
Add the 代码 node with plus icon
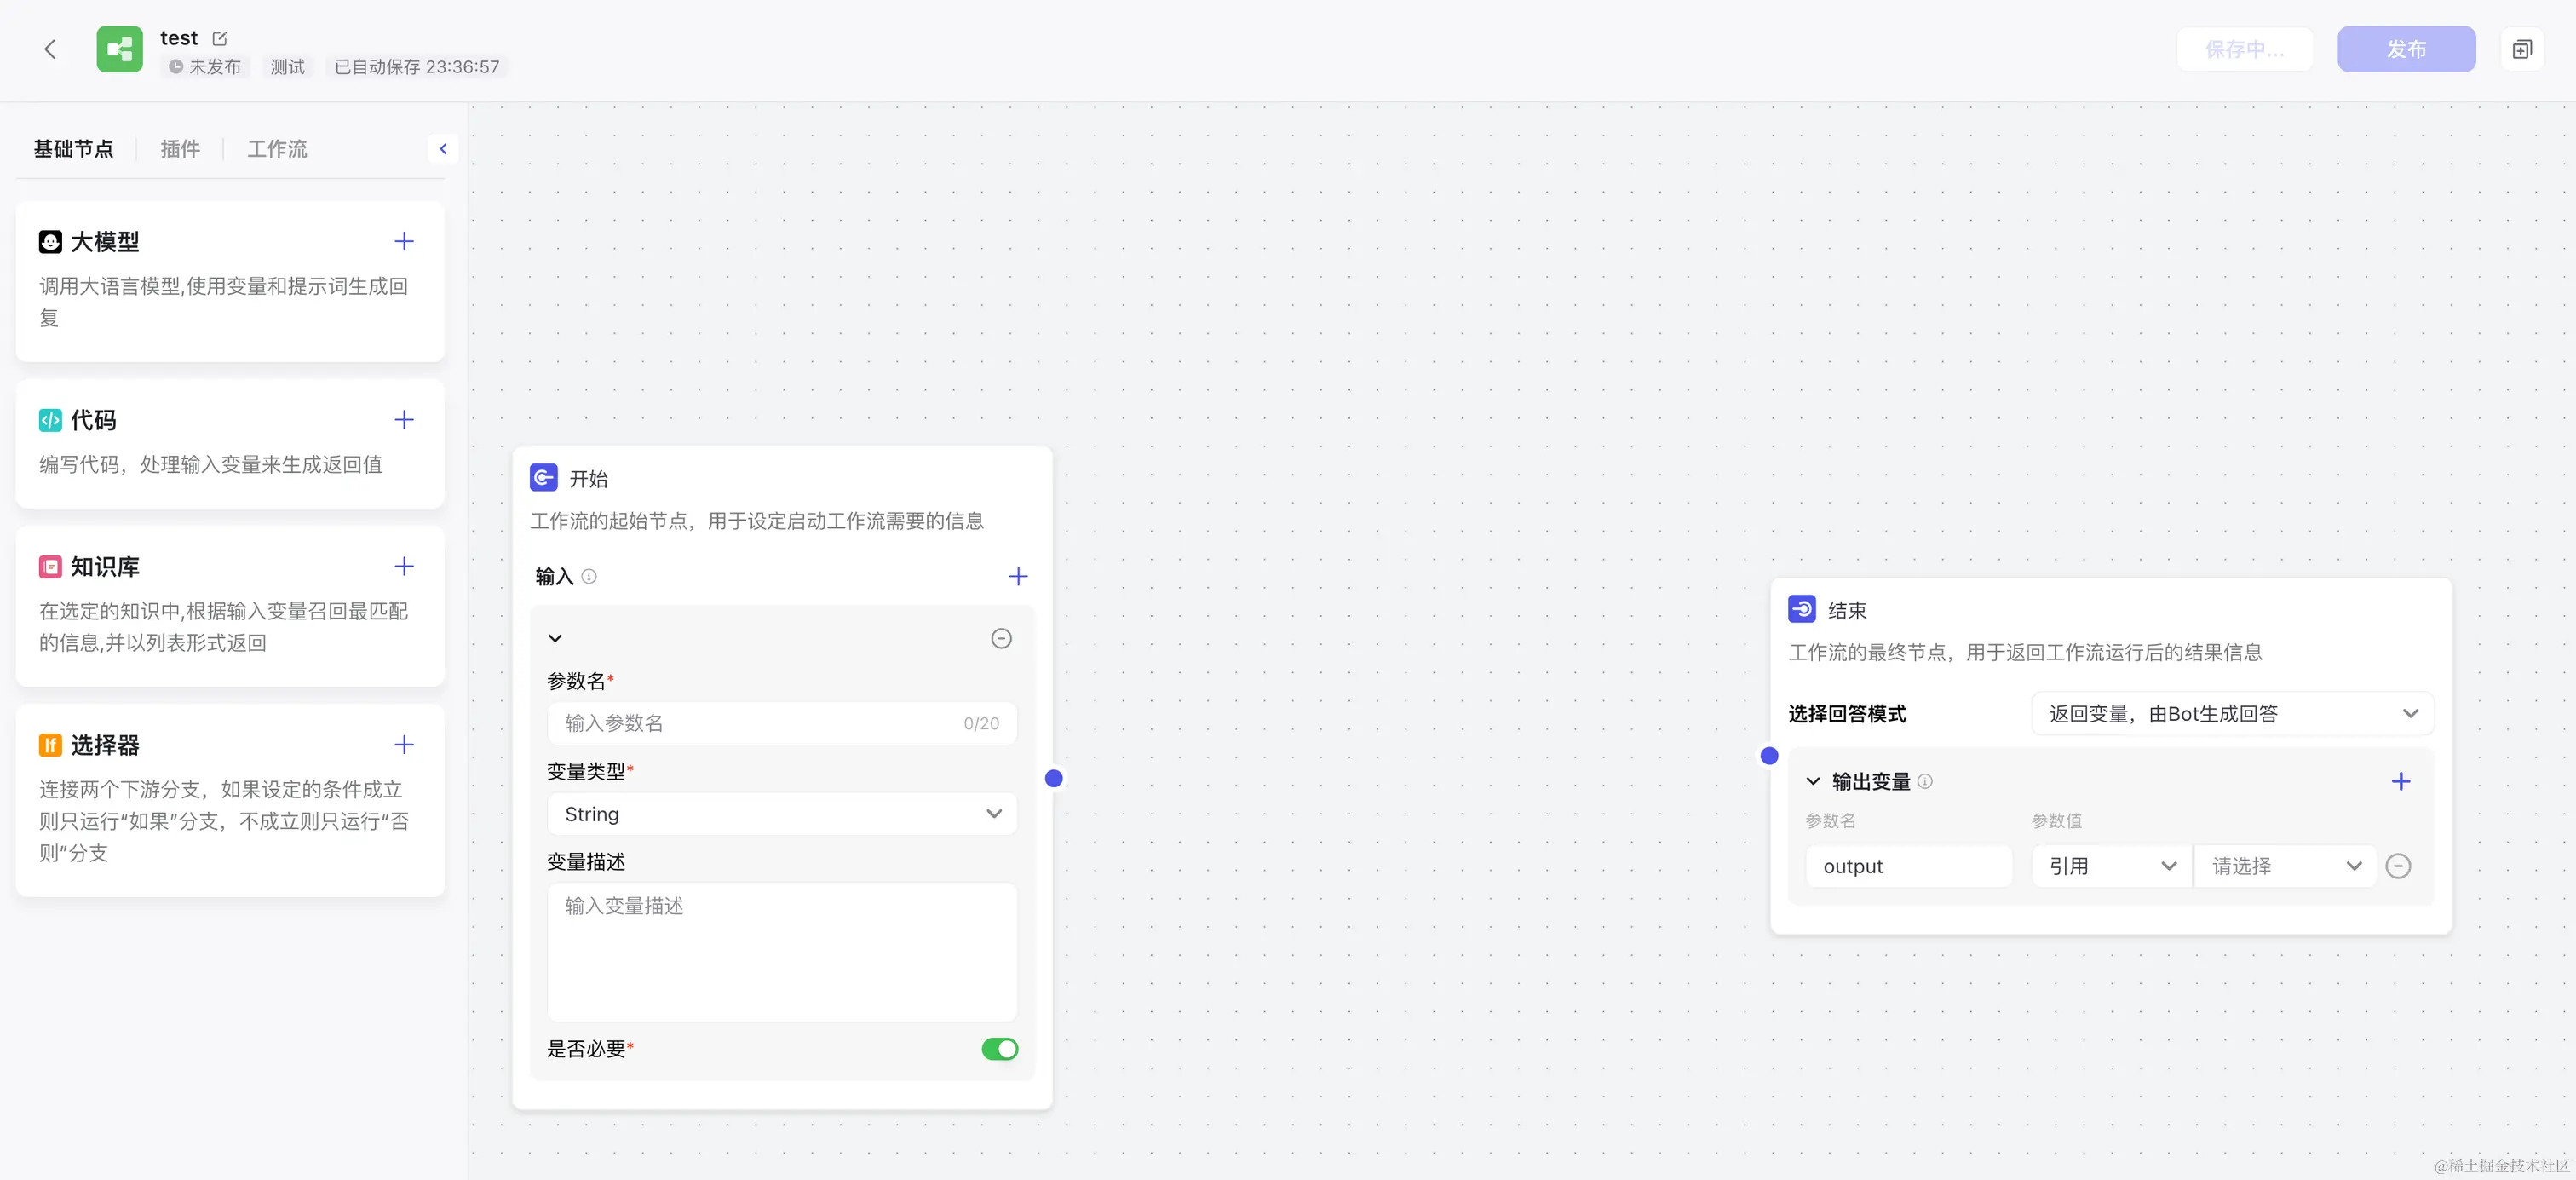pos(403,419)
